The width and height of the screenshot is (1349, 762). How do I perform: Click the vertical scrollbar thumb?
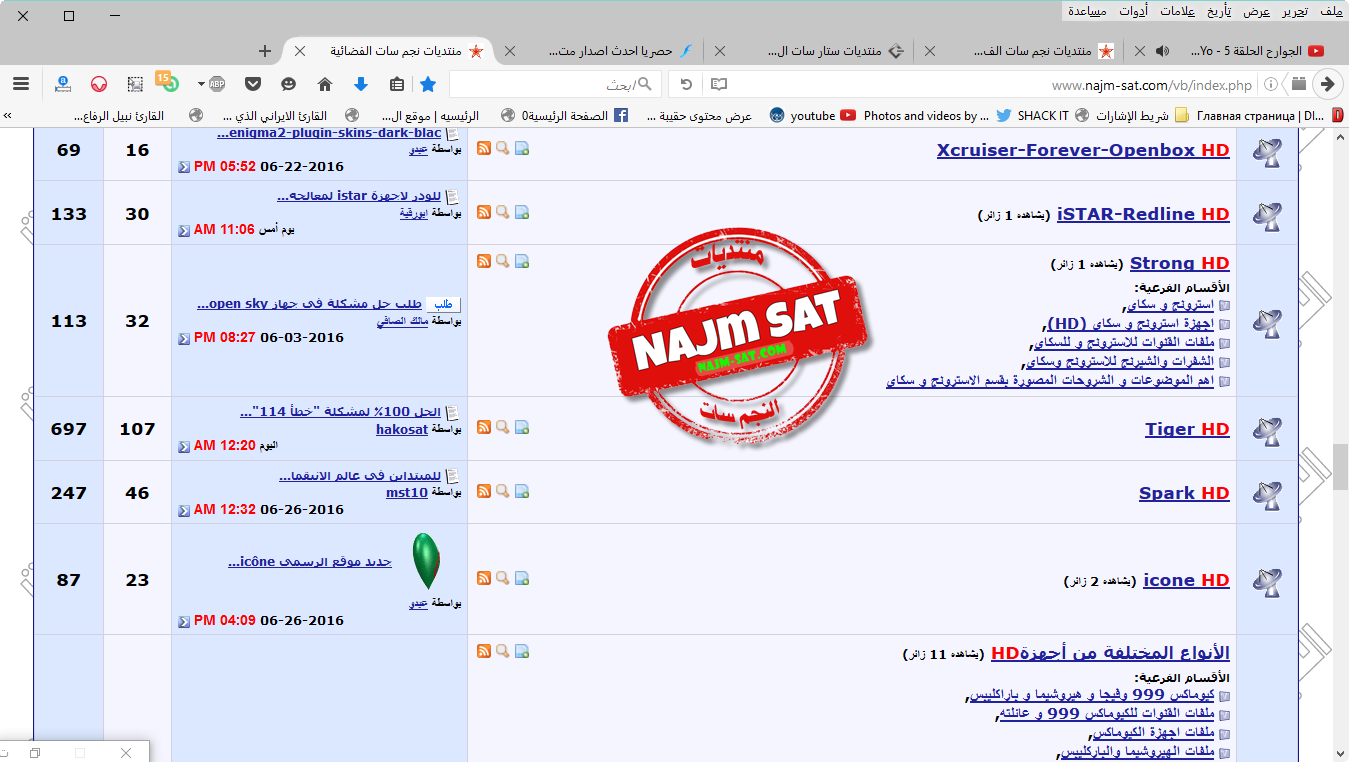coord(1340,465)
